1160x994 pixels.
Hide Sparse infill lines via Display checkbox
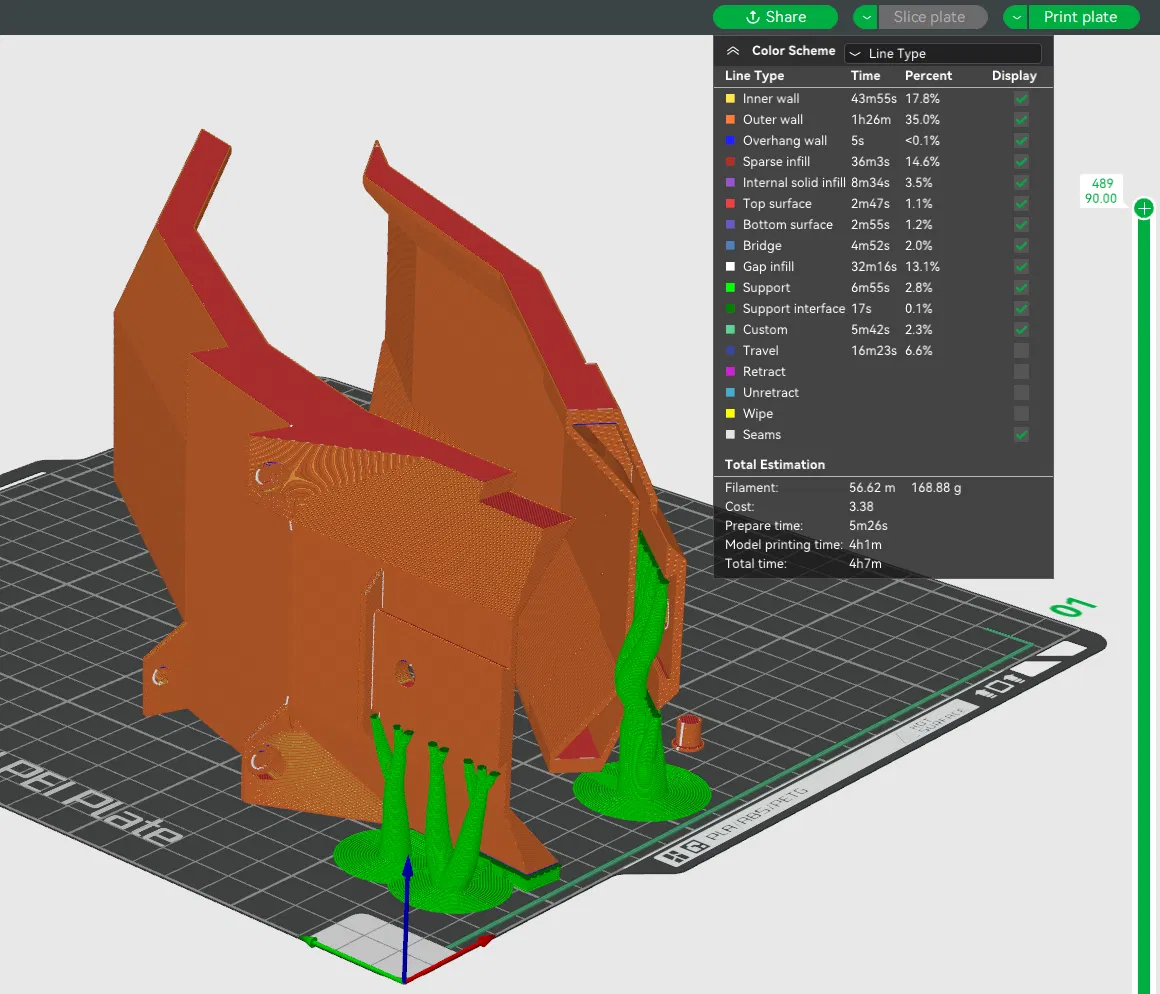(x=1021, y=162)
